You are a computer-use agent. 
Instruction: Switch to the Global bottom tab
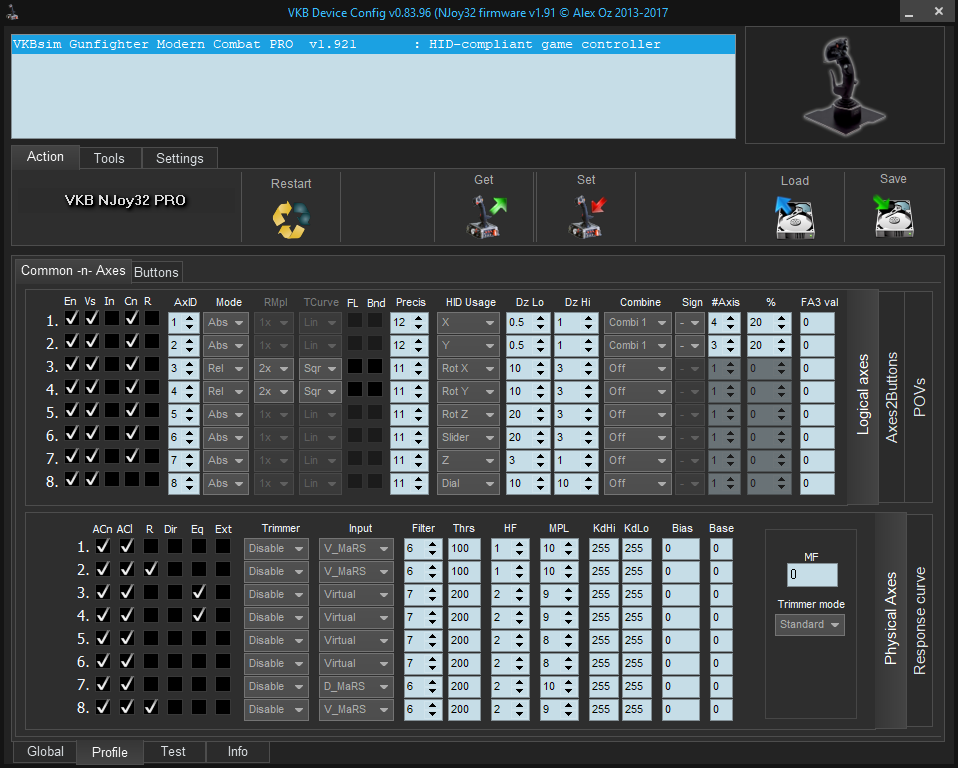click(x=45, y=752)
